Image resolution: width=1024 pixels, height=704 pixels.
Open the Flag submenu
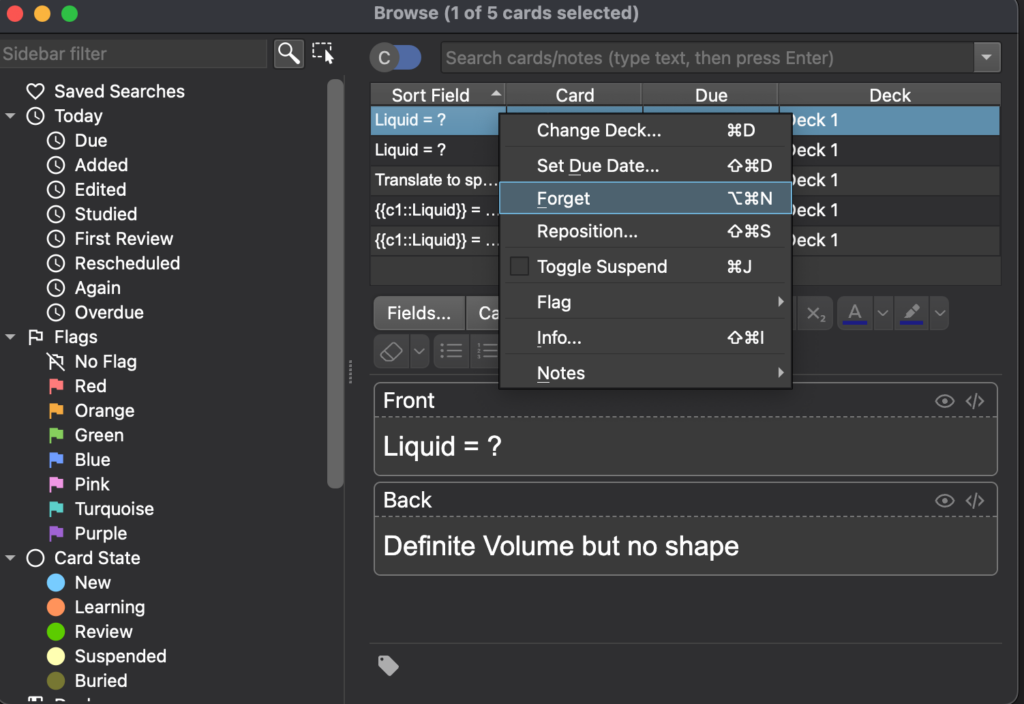click(645, 302)
